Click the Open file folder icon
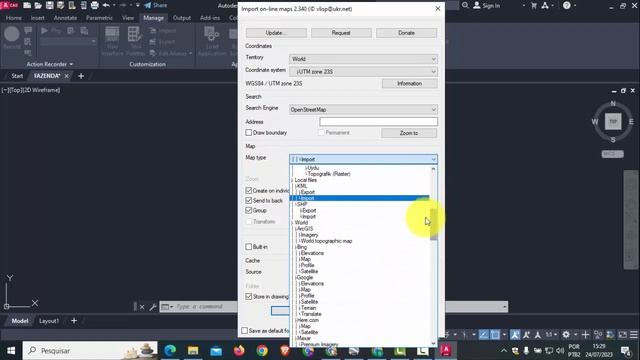 (38, 5)
